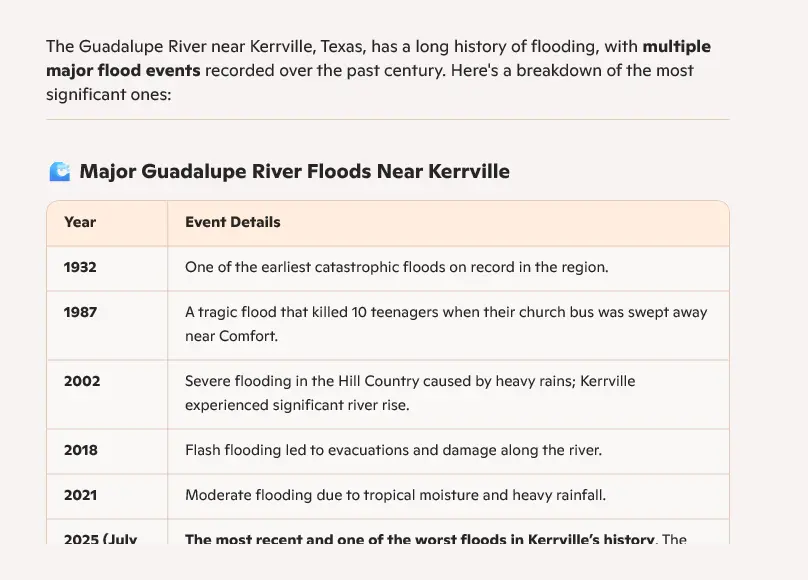The width and height of the screenshot is (808, 580).
Task: Select the 1932 year cell
Action: click(x=80, y=268)
